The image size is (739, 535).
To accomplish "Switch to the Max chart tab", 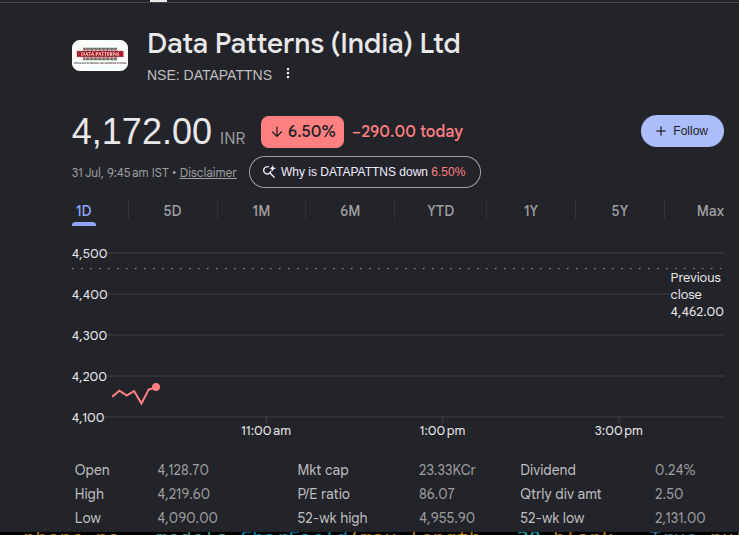I will [710, 211].
